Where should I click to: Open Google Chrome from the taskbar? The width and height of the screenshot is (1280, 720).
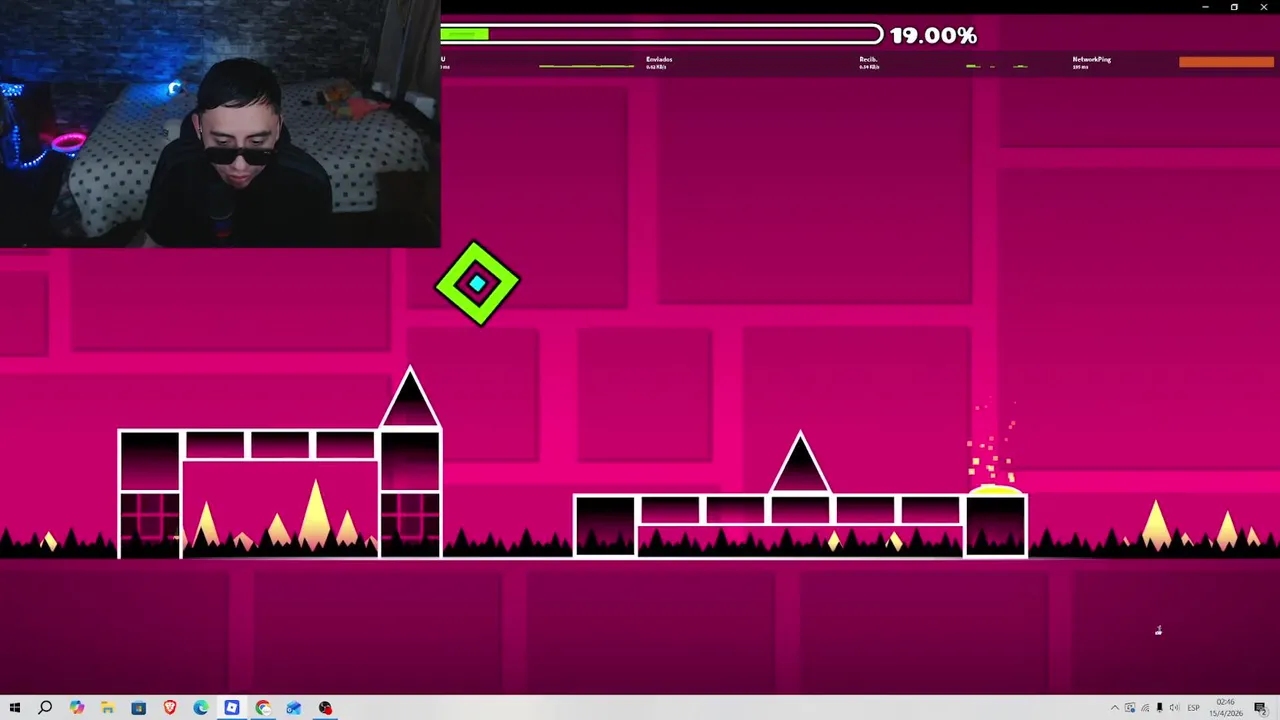[263, 708]
